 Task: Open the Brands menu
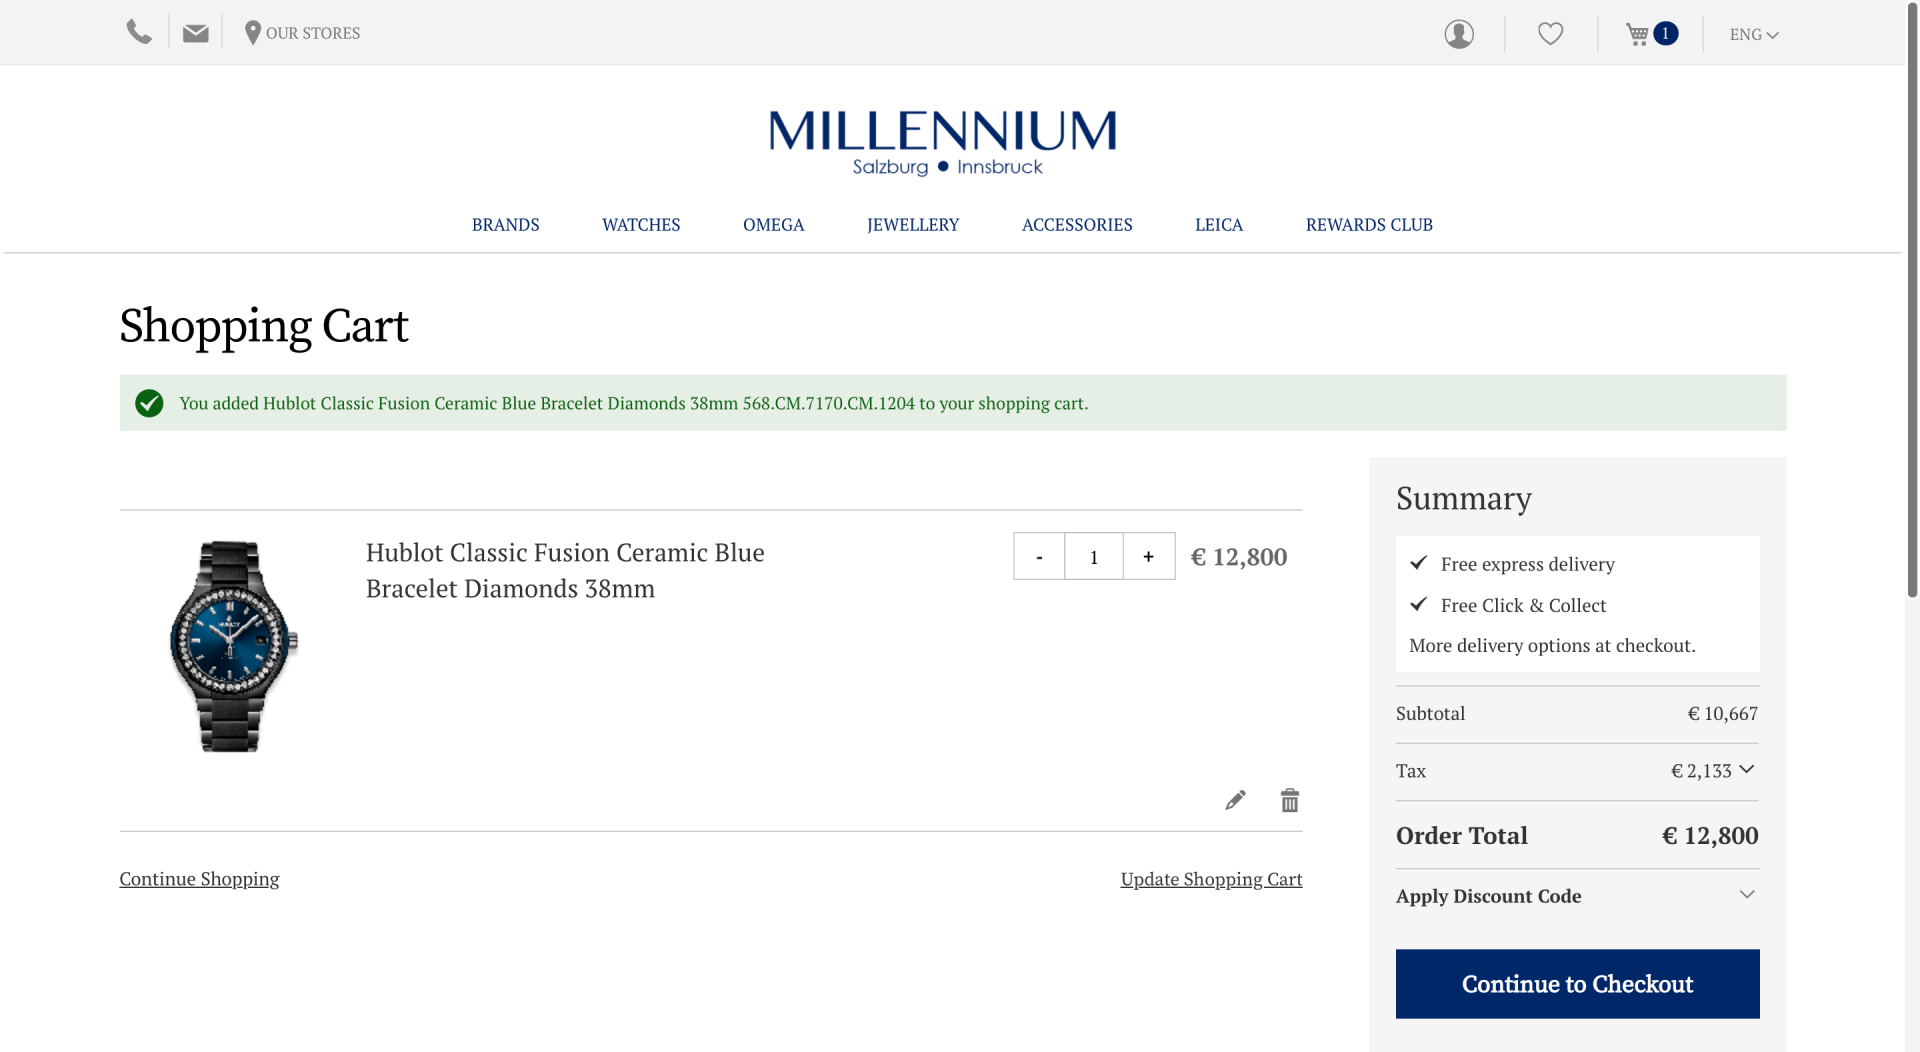[505, 225]
